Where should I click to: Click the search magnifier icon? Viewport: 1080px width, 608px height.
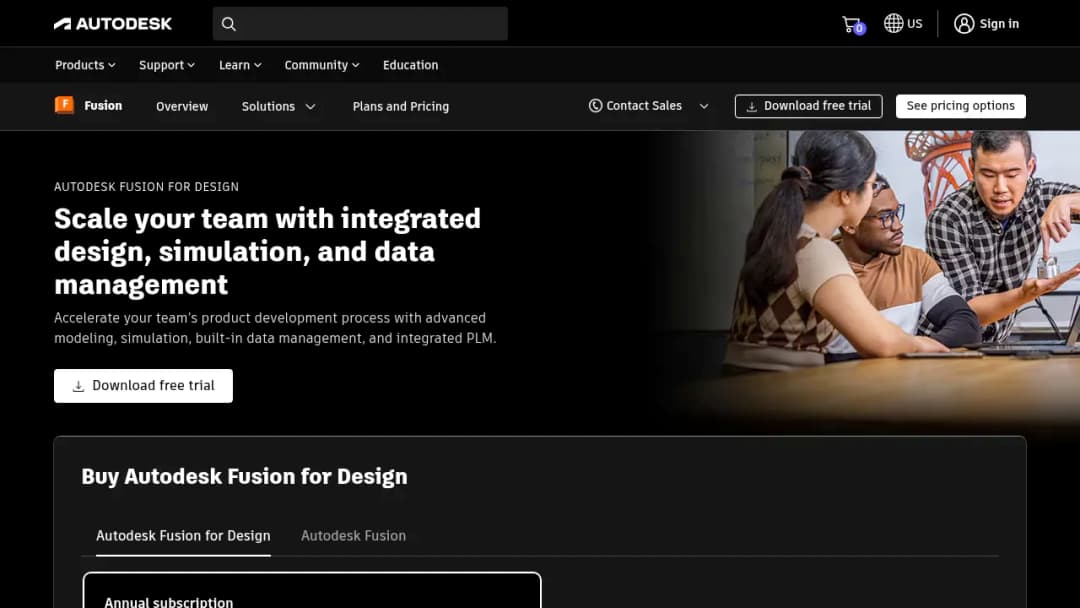pos(229,24)
